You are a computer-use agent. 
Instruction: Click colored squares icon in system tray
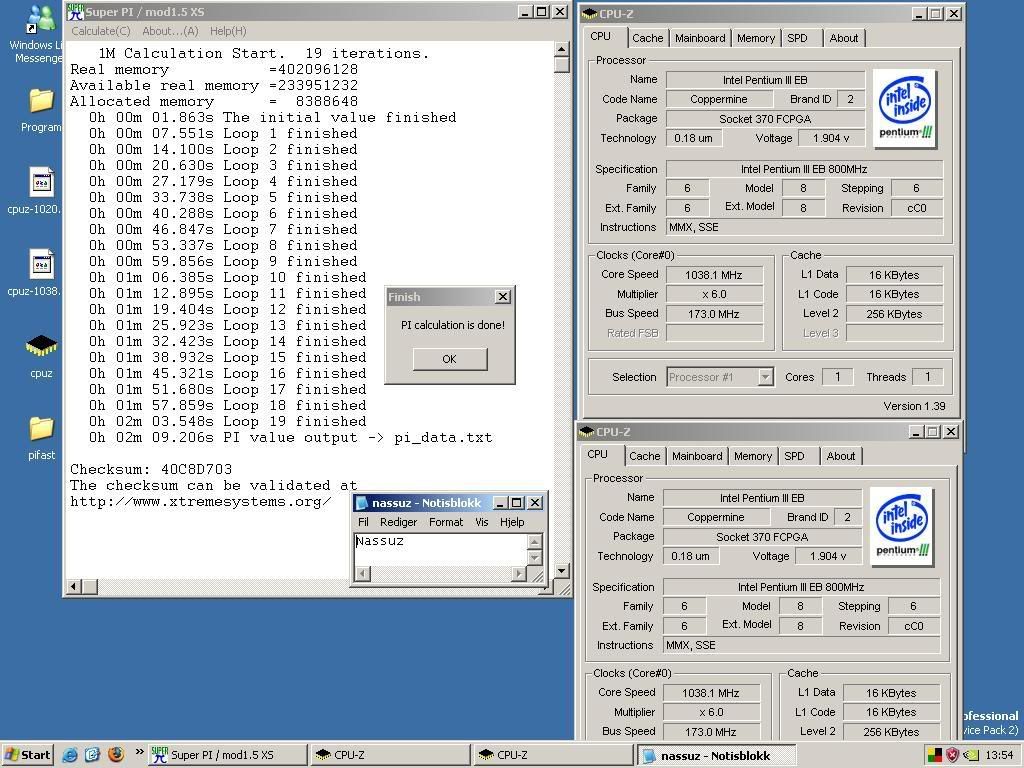tap(935, 756)
